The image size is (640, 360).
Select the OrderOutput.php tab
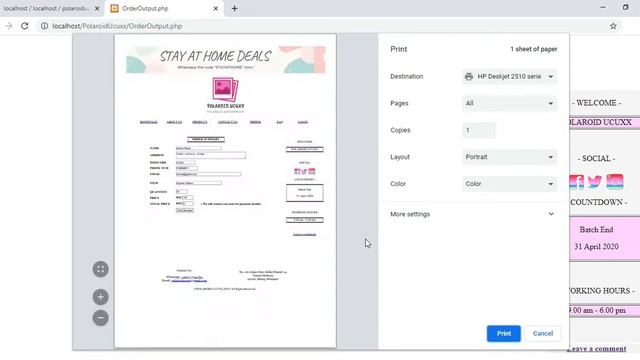coord(164,8)
